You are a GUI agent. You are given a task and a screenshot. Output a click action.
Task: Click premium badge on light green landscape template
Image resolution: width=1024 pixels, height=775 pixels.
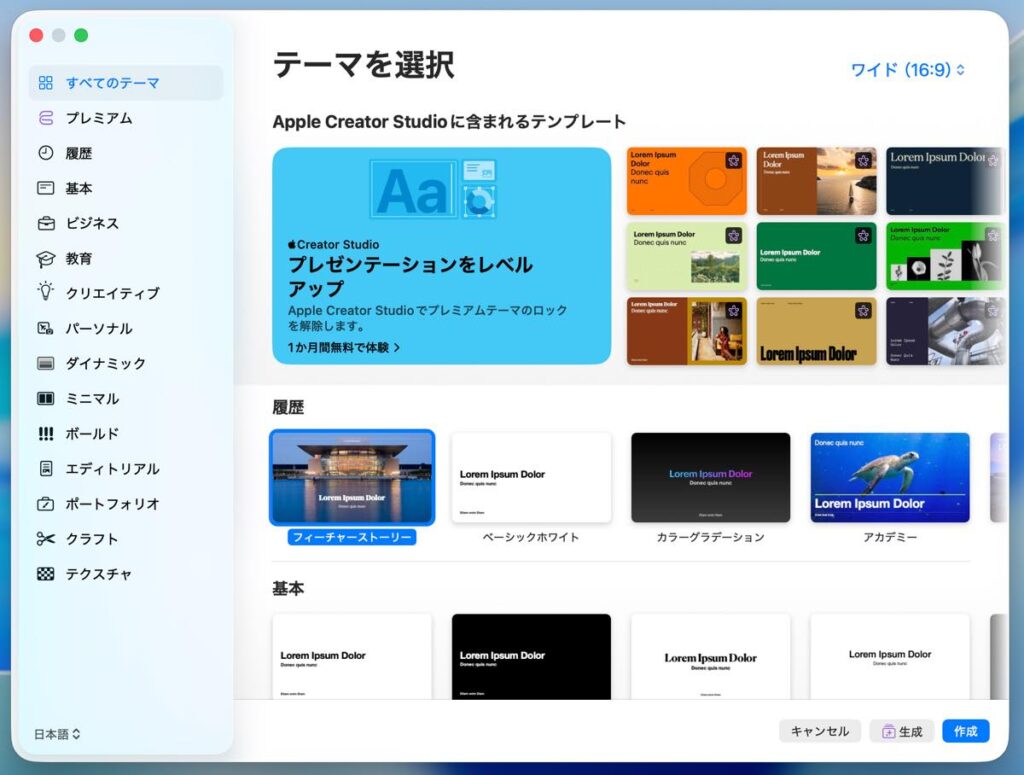coord(733,236)
